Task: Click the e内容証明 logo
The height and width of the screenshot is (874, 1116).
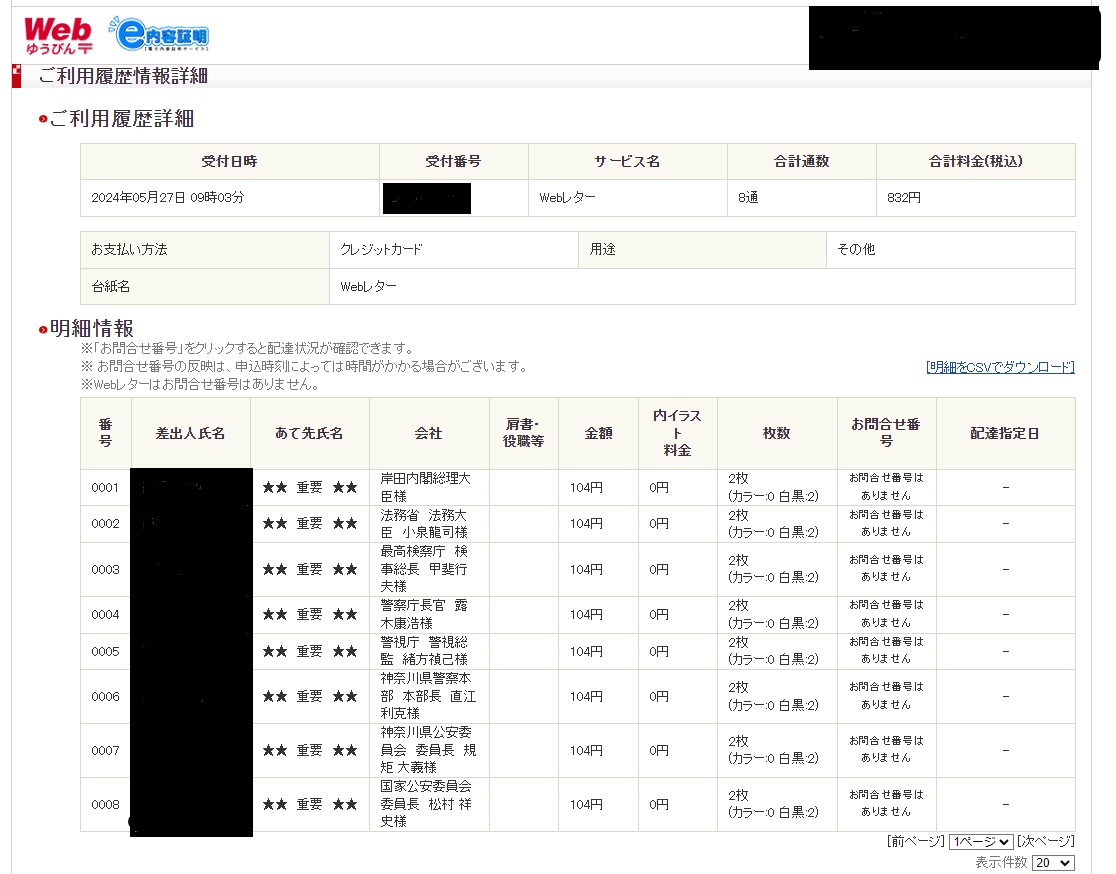Action: point(161,36)
